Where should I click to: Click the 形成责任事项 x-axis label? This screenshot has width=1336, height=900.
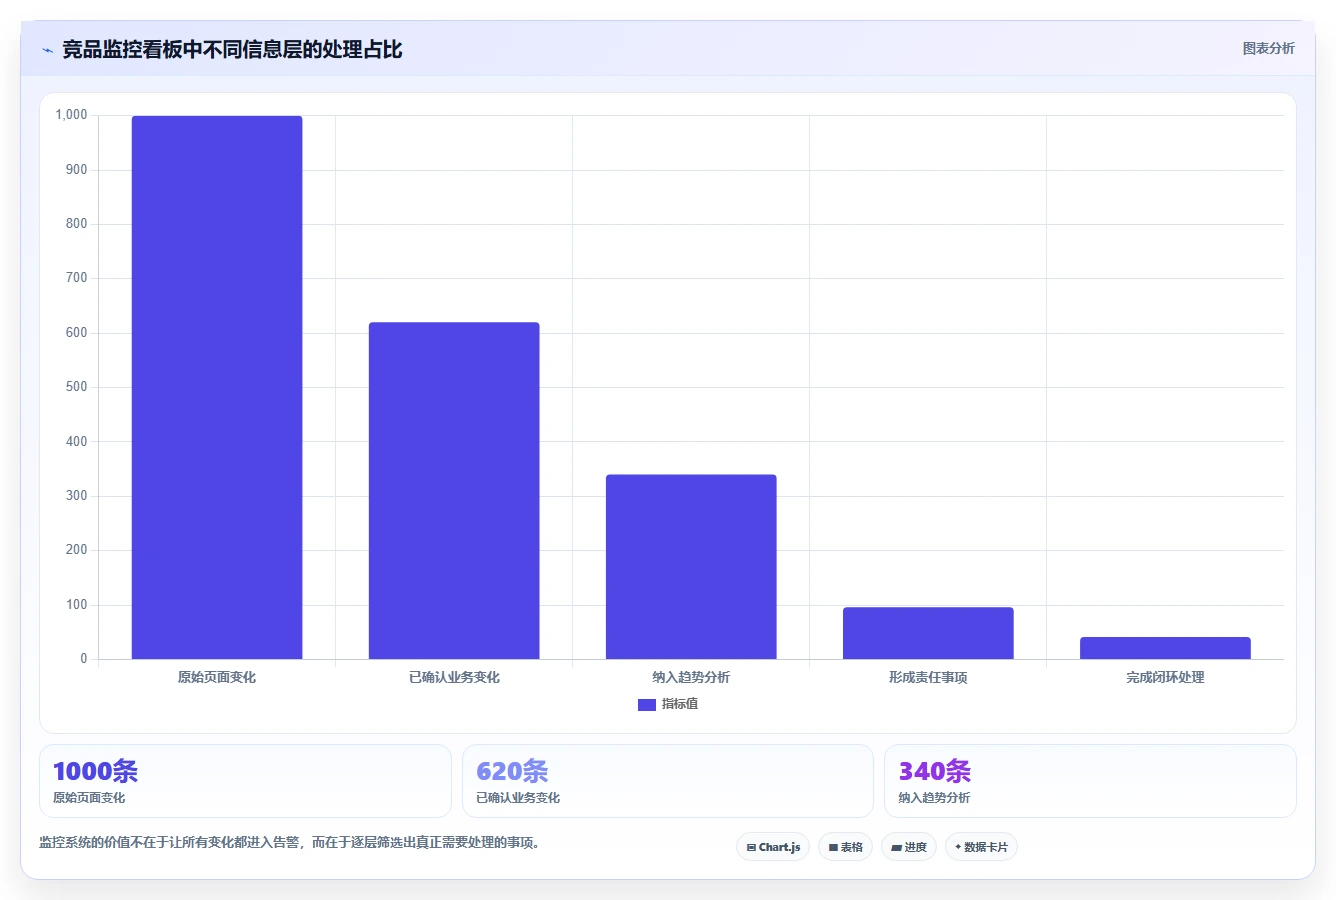[x=928, y=677]
